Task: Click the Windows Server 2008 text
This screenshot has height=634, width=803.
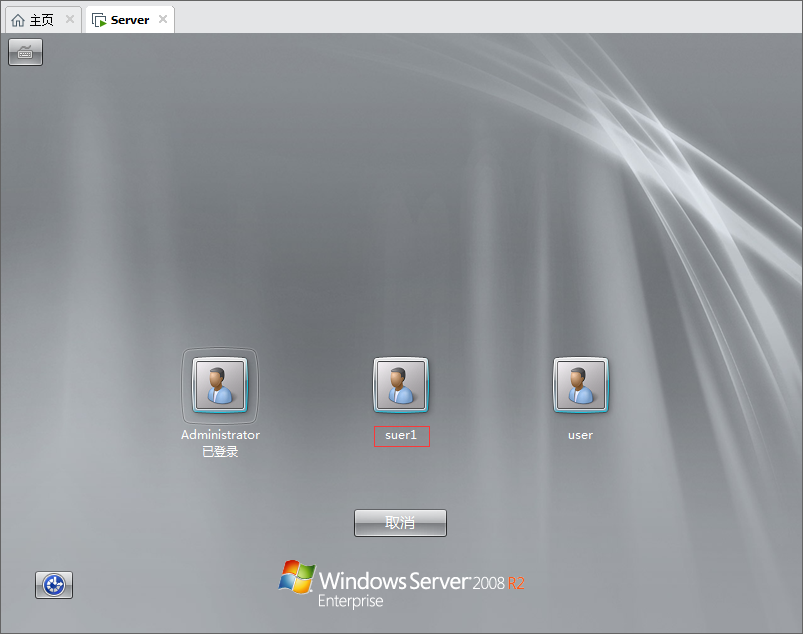Action: (412, 581)
